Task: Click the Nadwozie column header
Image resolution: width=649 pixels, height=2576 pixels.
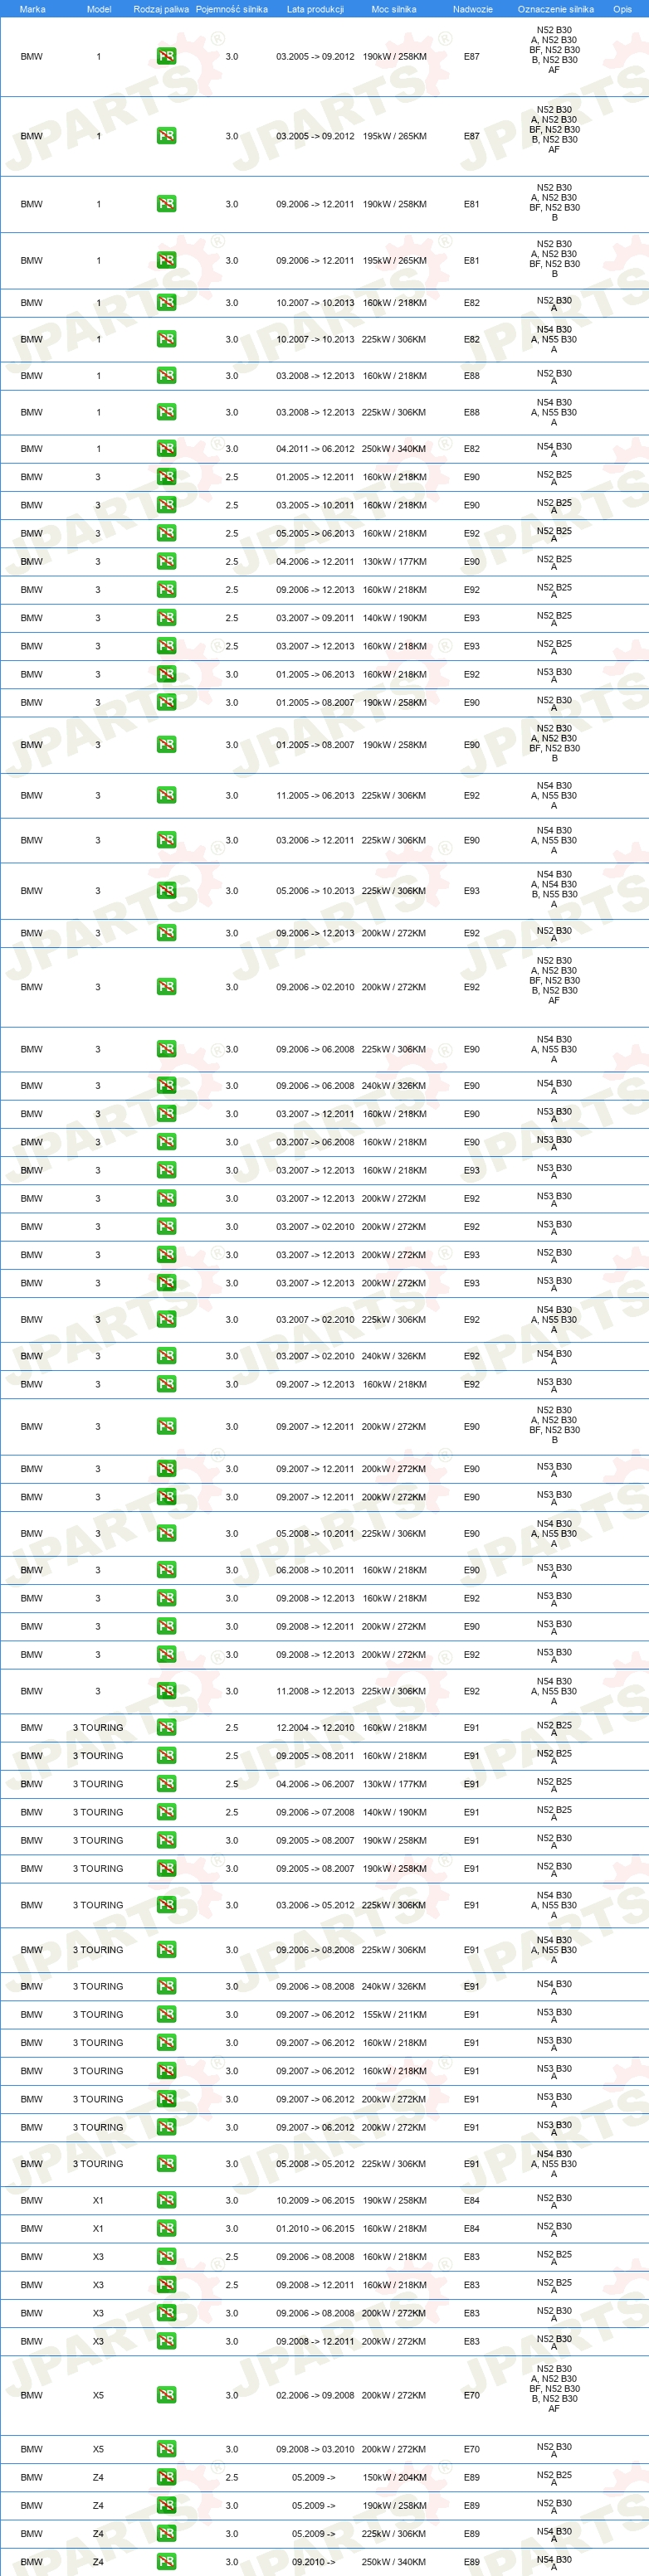Action: pos(472,9)
